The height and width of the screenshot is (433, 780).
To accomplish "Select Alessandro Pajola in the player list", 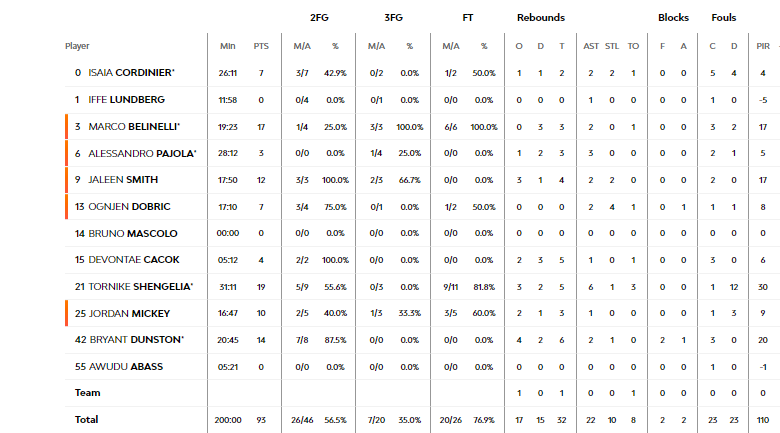I will tap(142, 153).
